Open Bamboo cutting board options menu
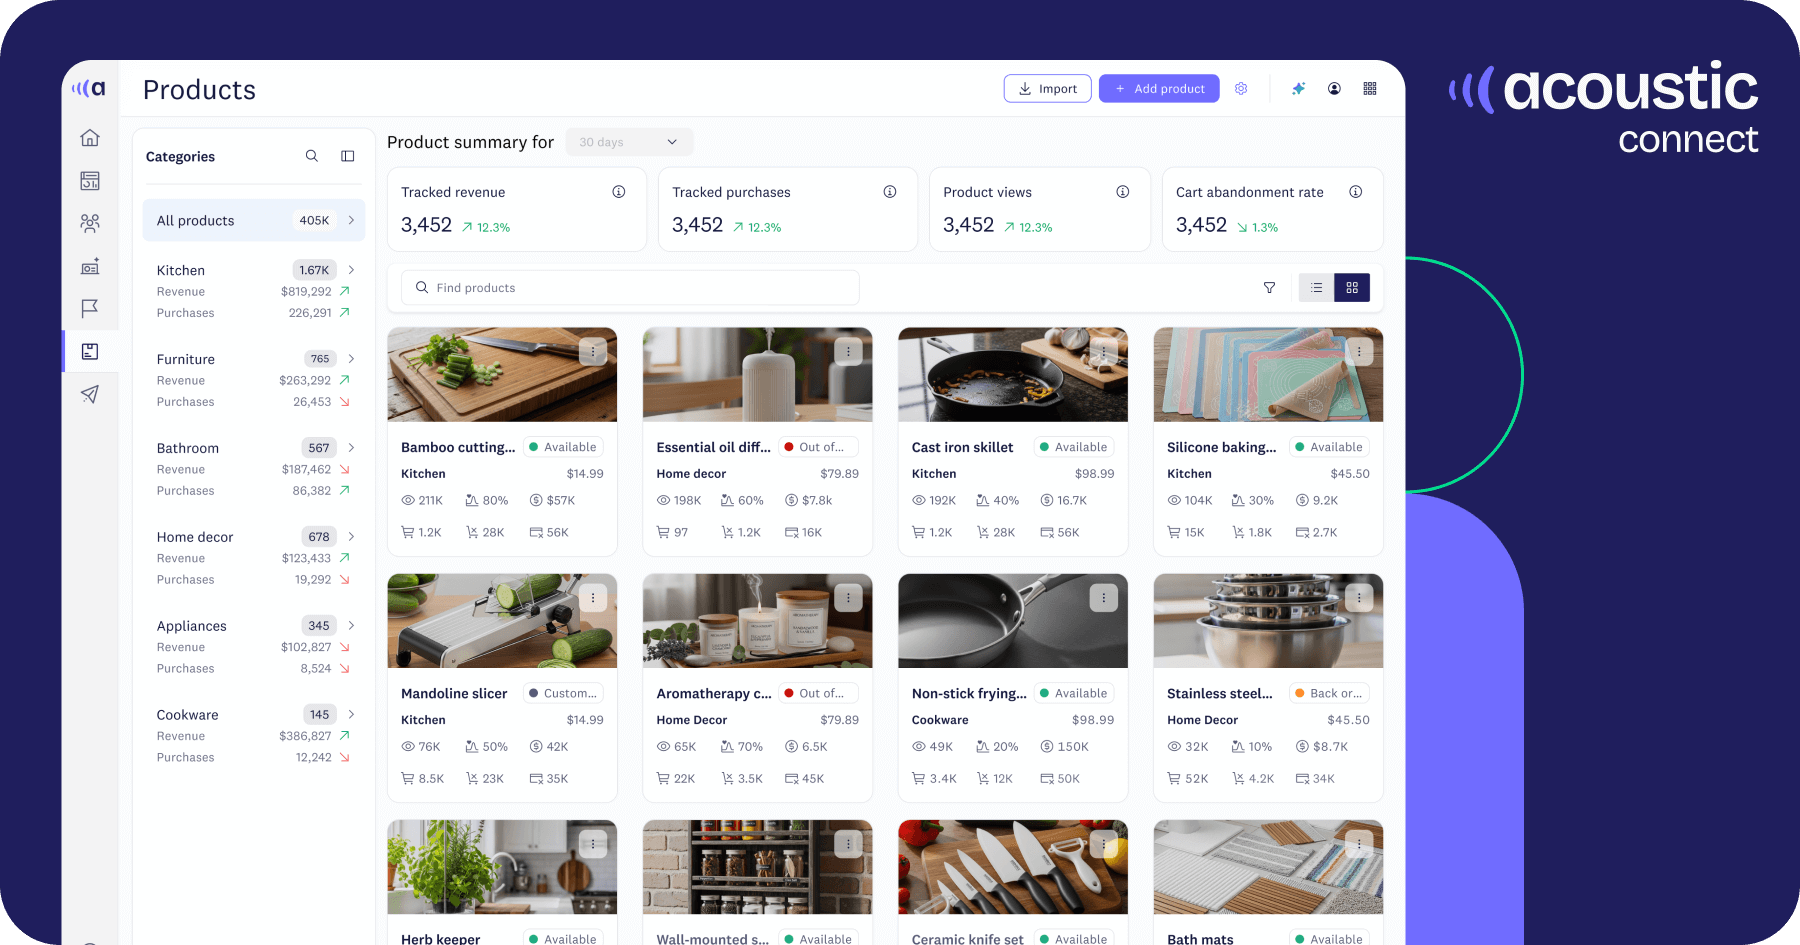This screenshot has width=1800, height=945. click(x=593, y=352)
